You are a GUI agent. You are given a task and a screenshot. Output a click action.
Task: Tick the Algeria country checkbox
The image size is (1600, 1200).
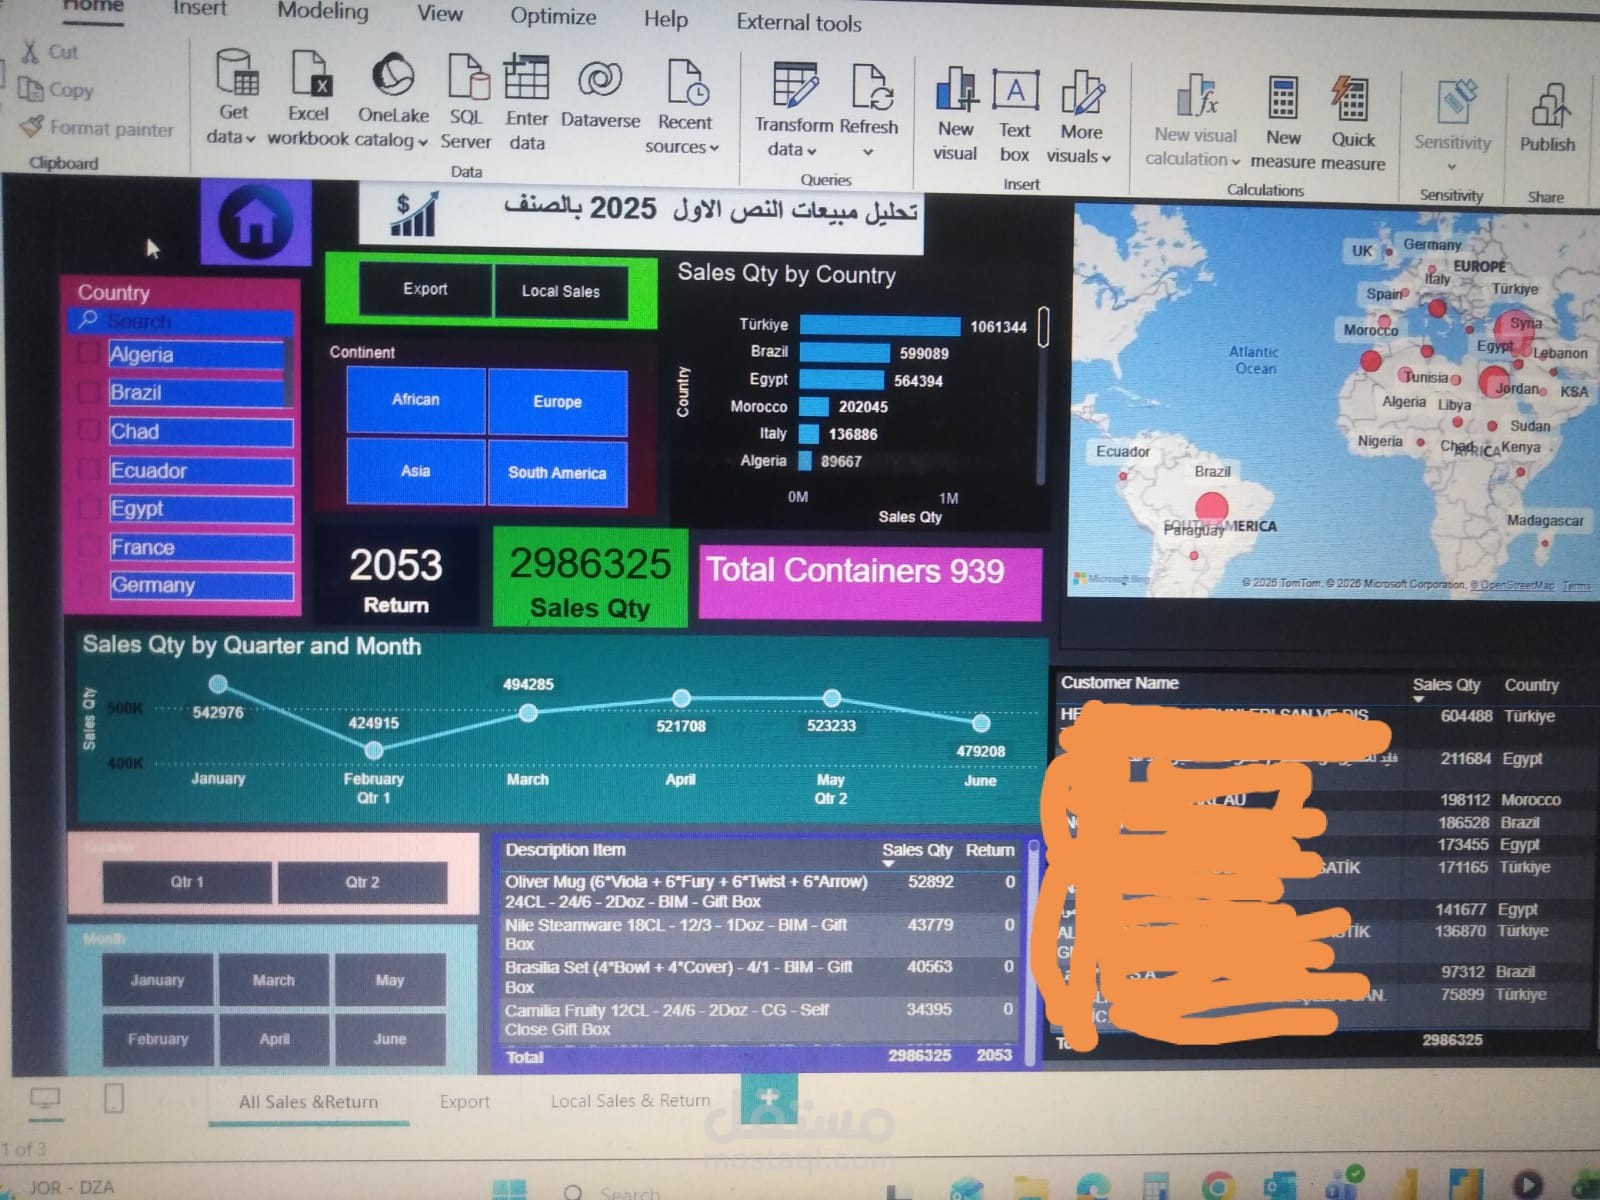[x=89, y=354]
